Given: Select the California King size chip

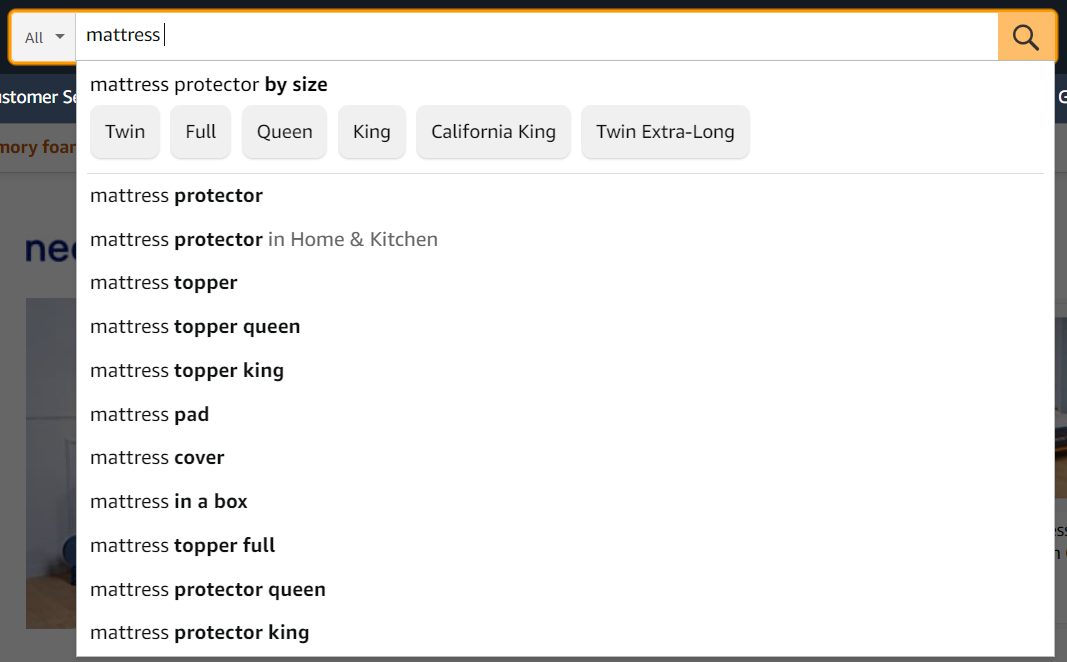Looking at the screenshot, I should (493, 132).
